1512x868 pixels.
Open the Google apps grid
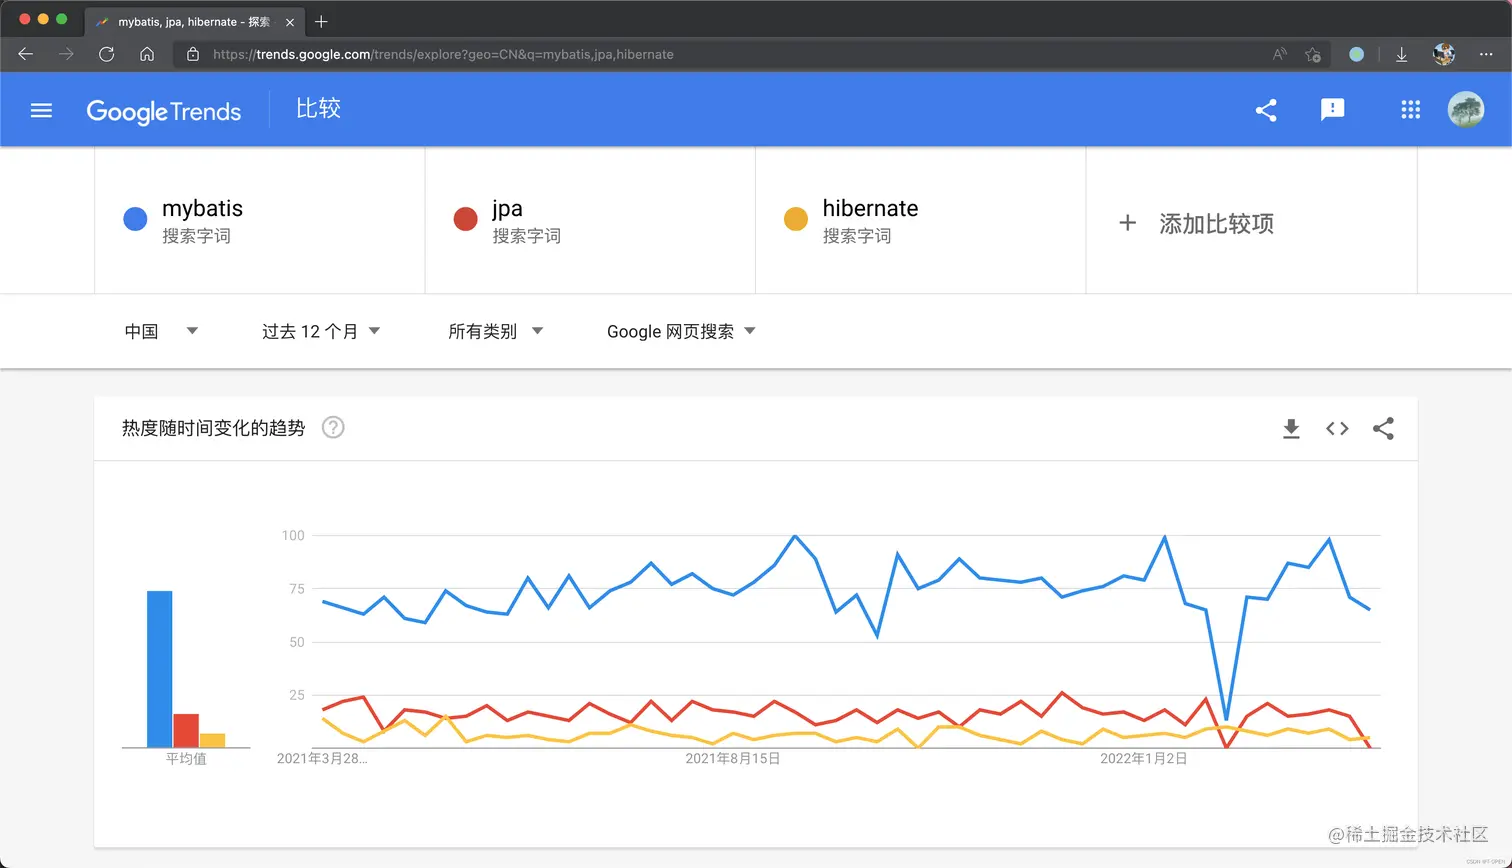[1411, 110]
